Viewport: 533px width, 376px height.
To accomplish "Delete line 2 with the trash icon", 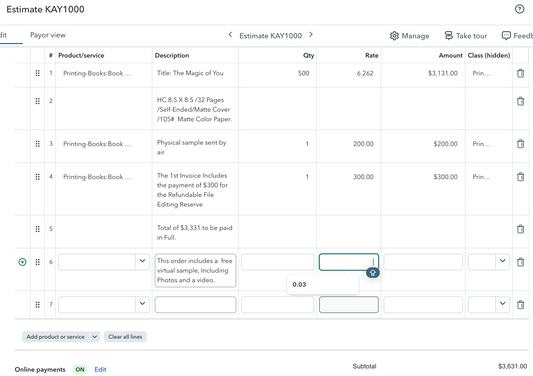I will (520, 101).
